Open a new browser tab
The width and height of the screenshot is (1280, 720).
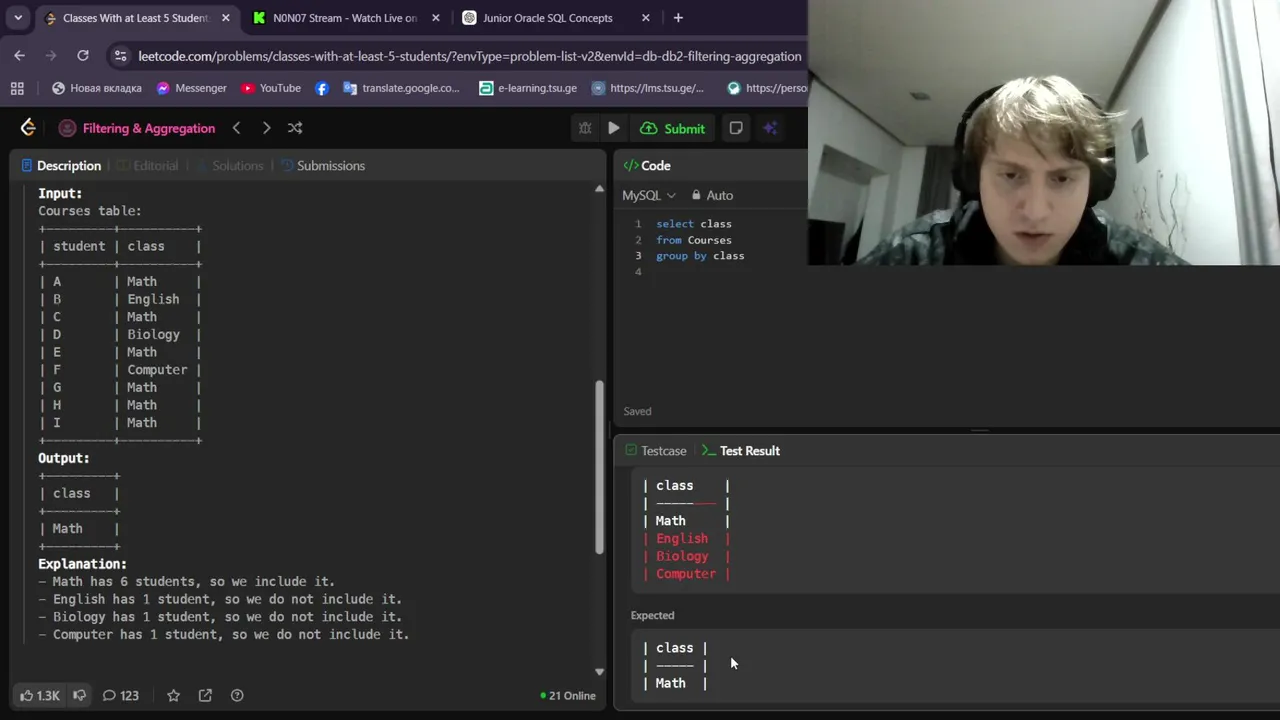tap(678, 18)
